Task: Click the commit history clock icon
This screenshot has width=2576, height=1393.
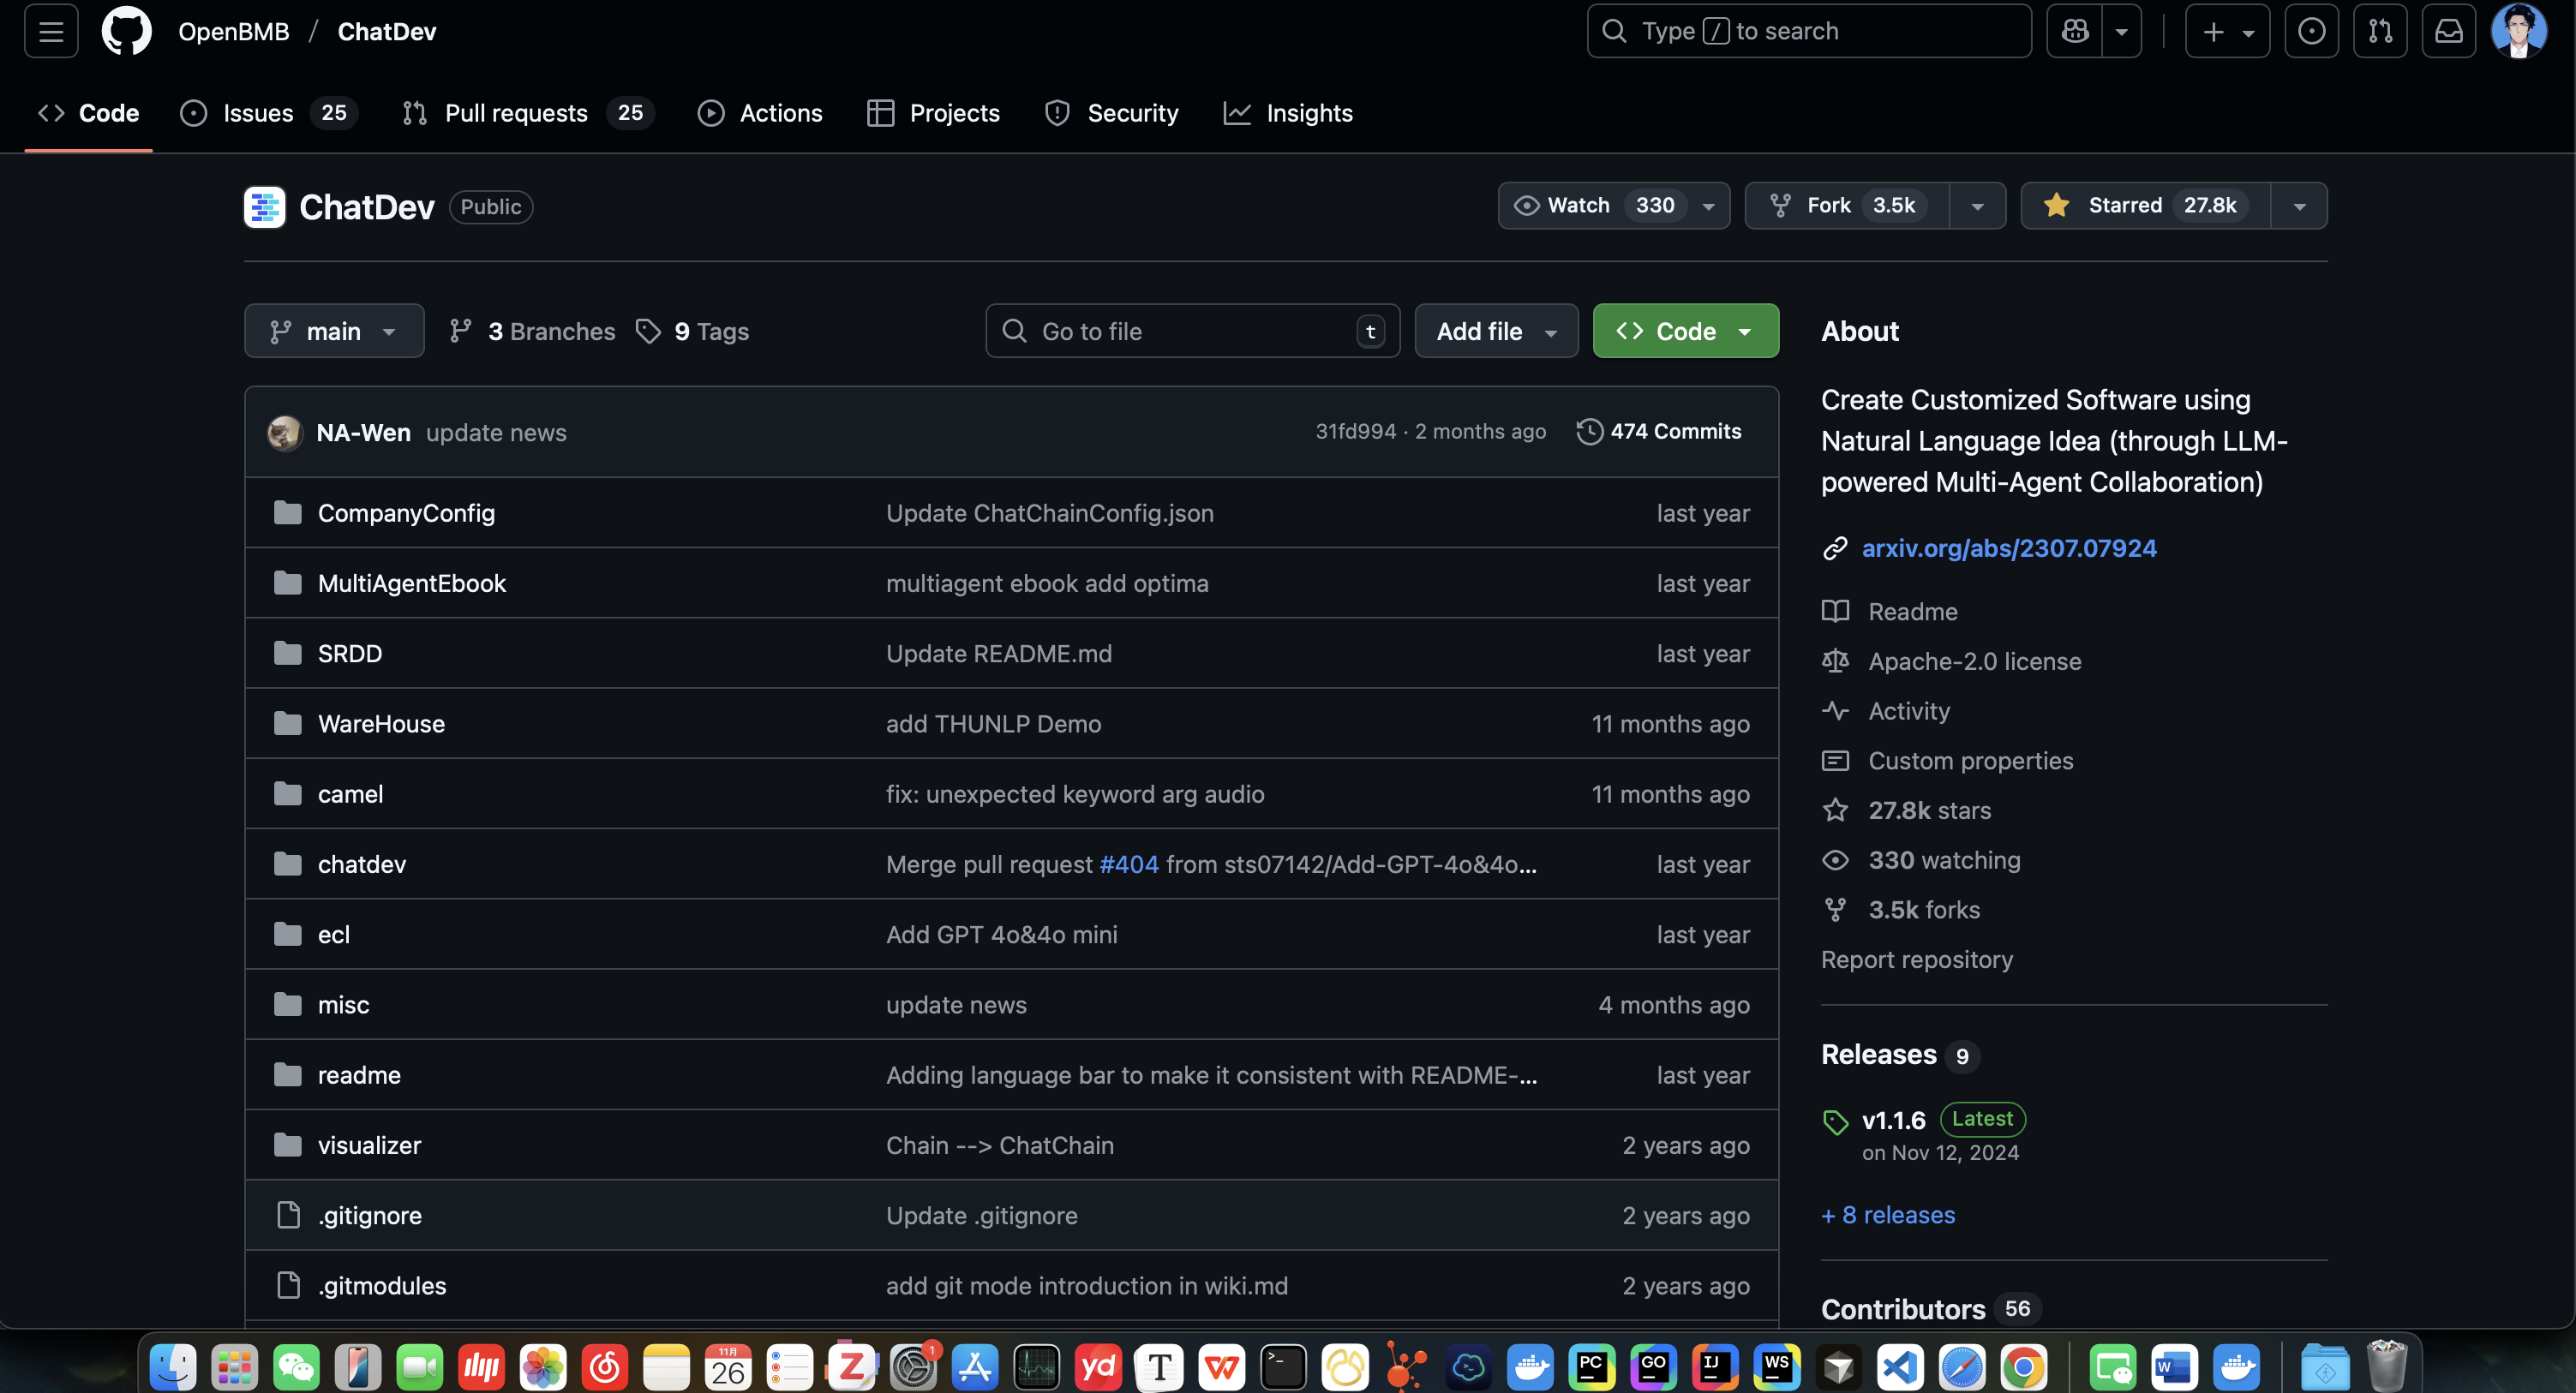Action: 1589,431
